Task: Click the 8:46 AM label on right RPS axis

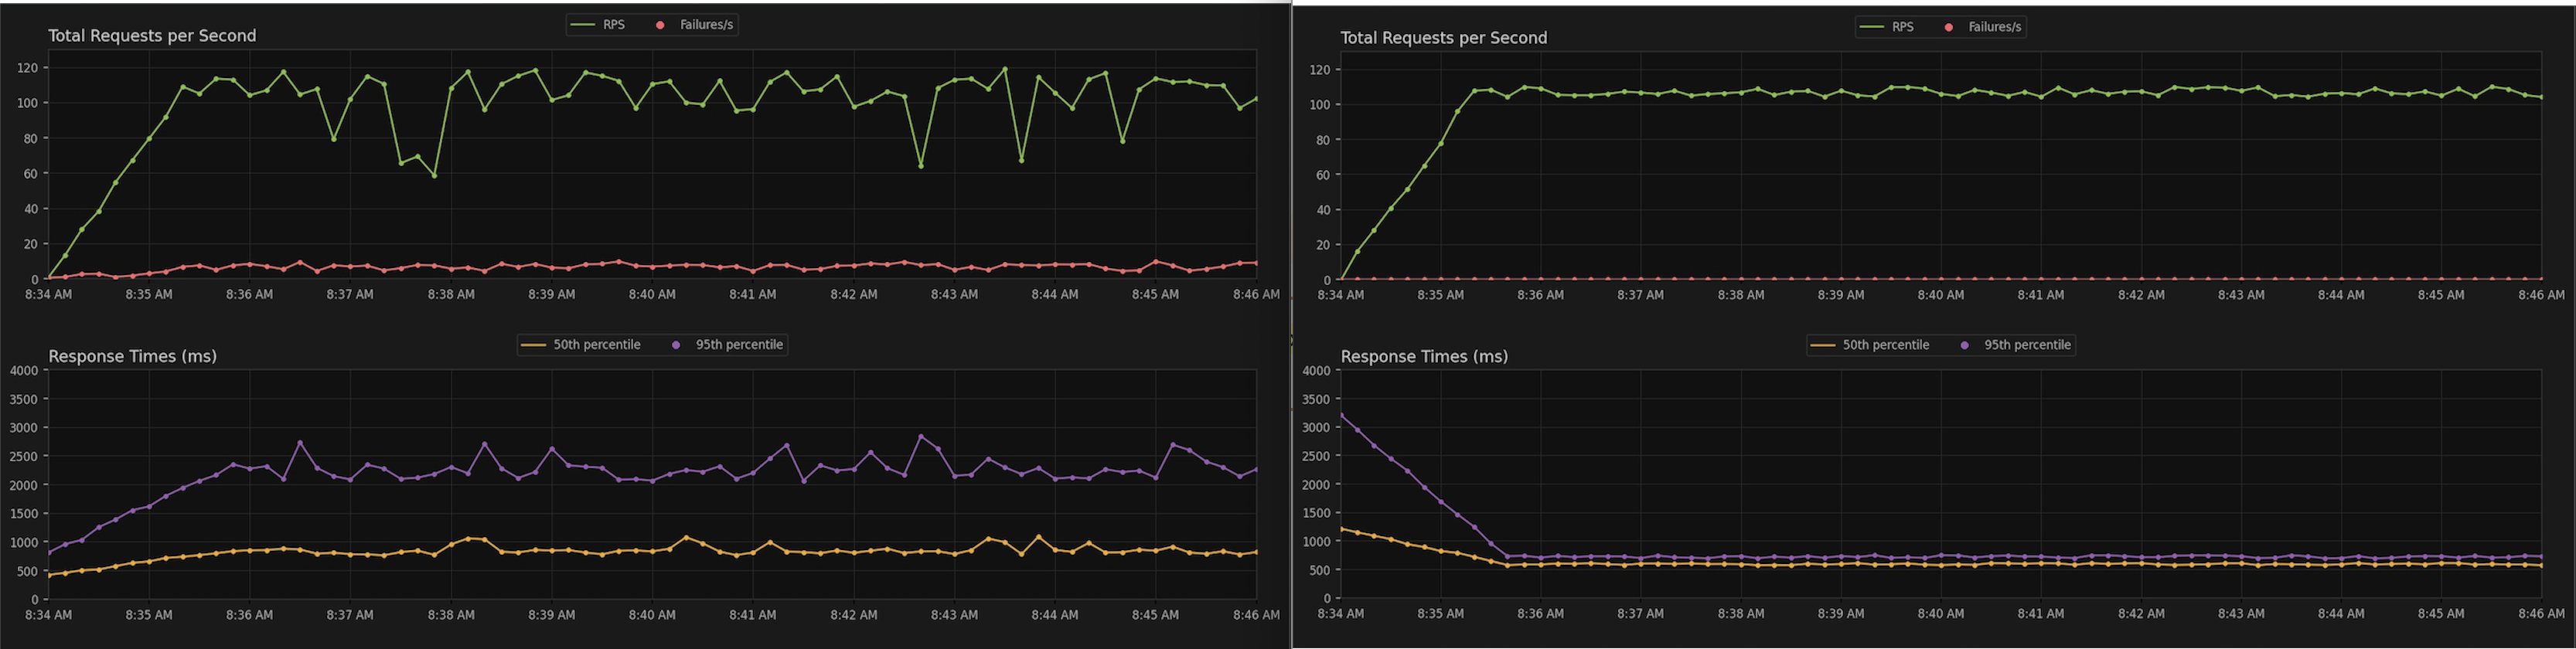Action: click(2541, 295)
